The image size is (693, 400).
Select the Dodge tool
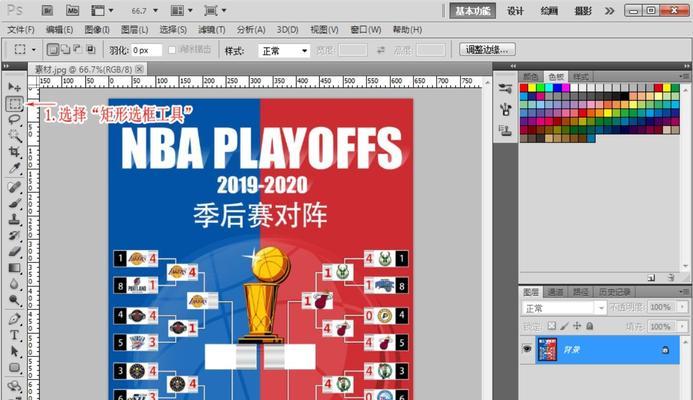[x=14, y=300]
